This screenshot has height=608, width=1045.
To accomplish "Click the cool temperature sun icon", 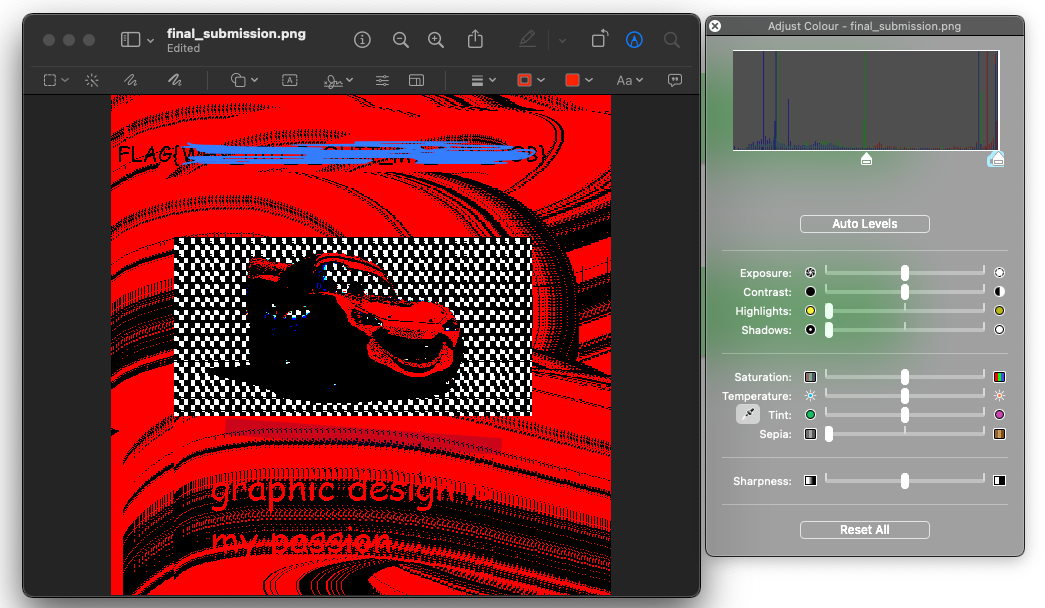I will [810, 396].
